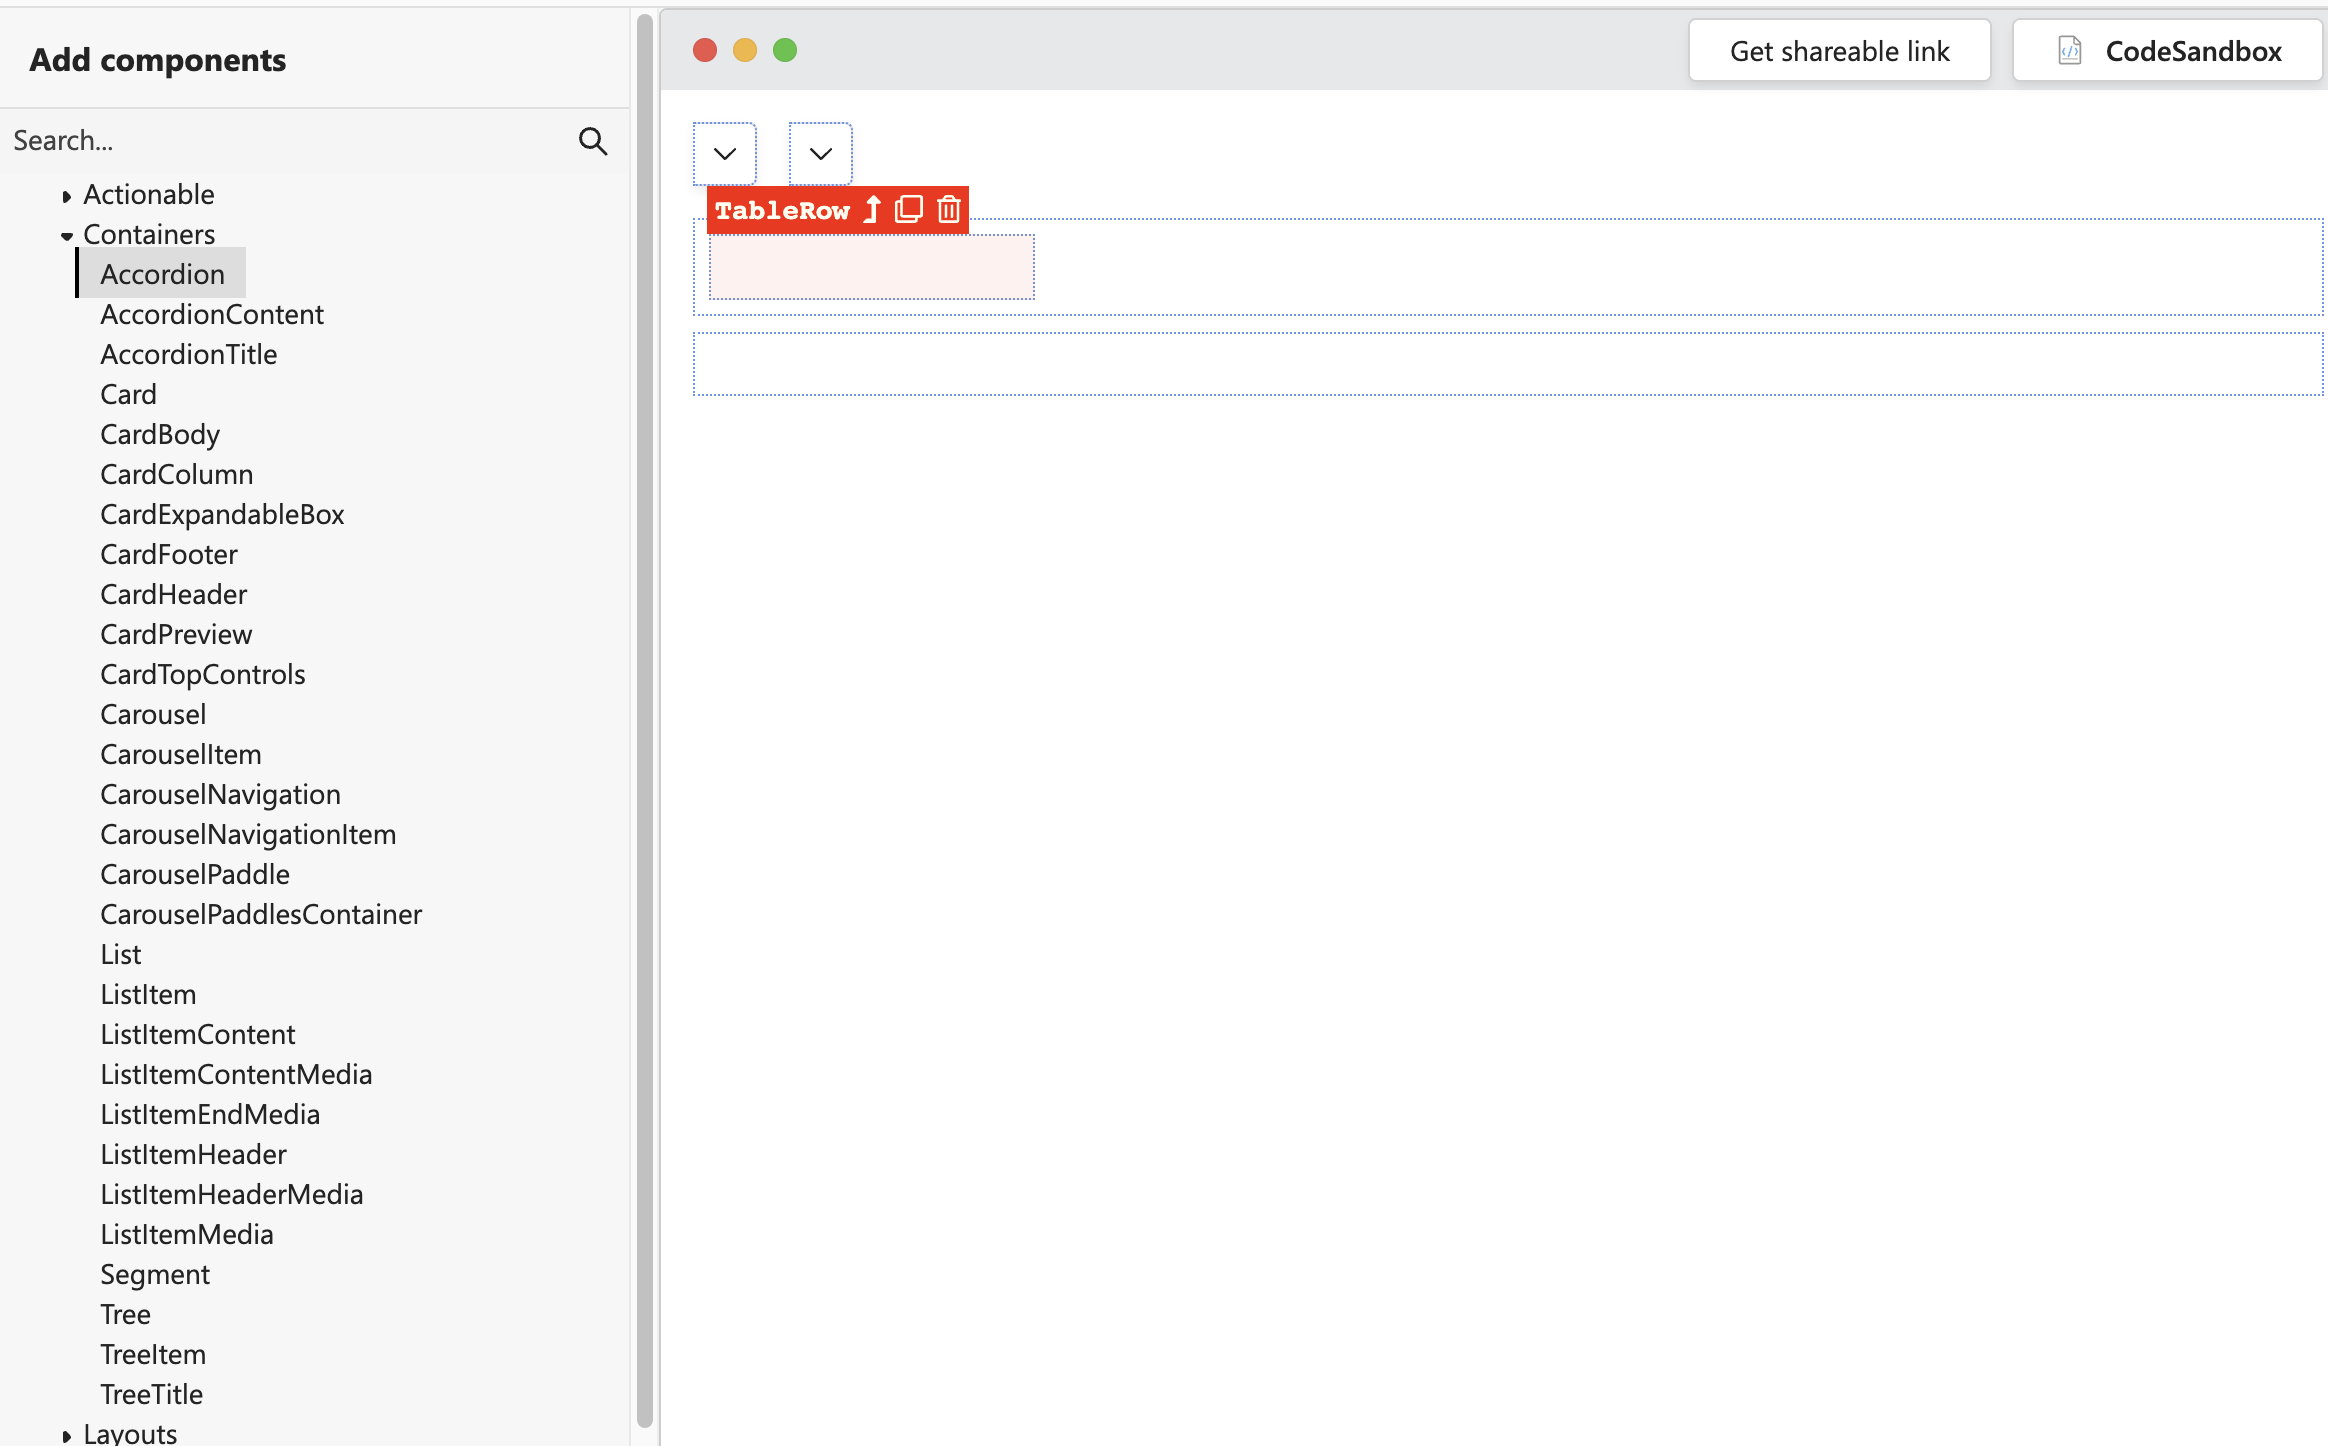Select the ListItemHeaderMedia component
Viewport: 2328px width, 1446px height.
tap(231, 1194)
